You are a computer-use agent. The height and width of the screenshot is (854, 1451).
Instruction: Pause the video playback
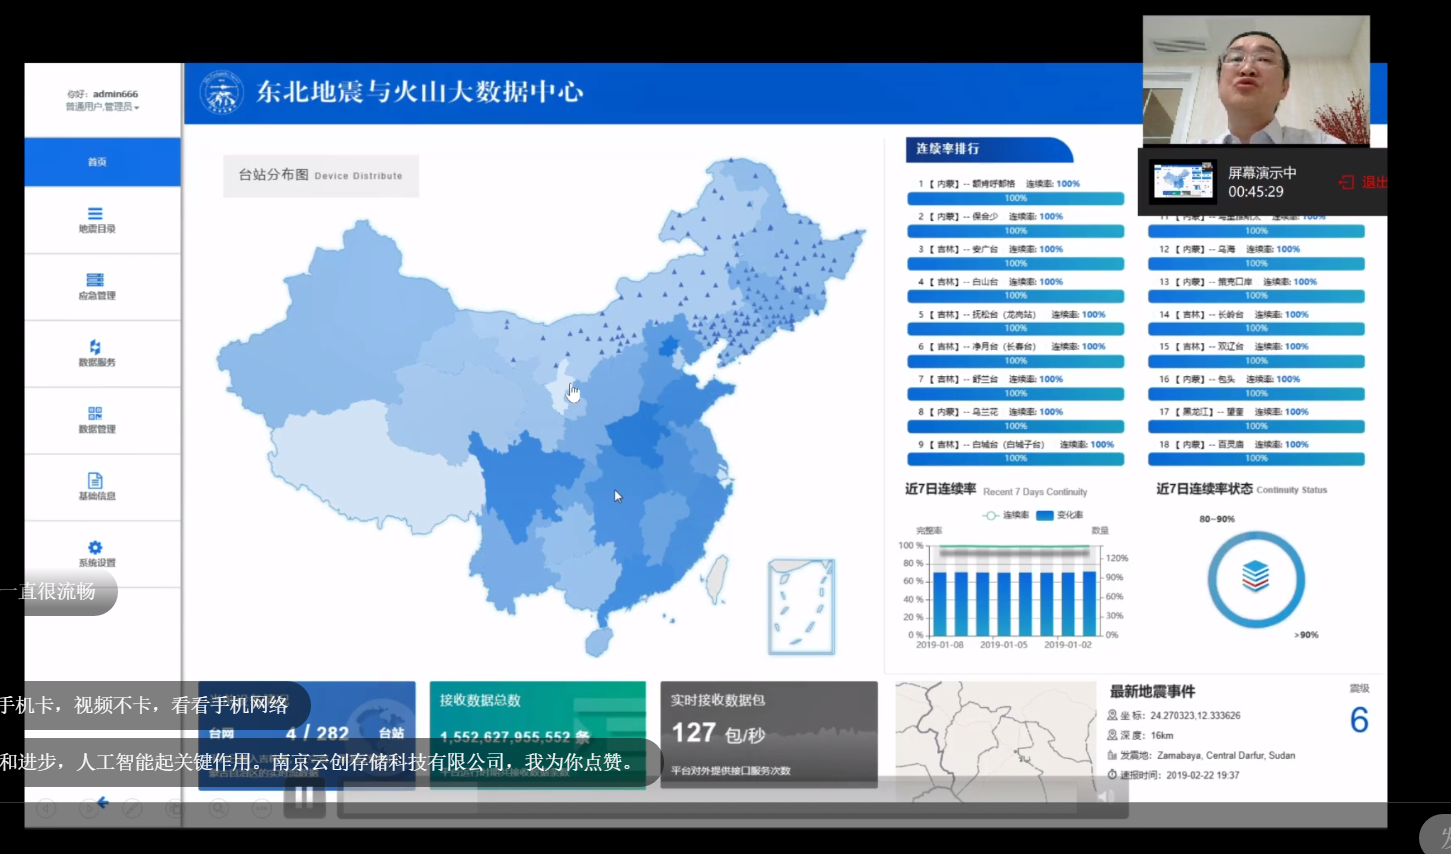[x=305, y=796]
